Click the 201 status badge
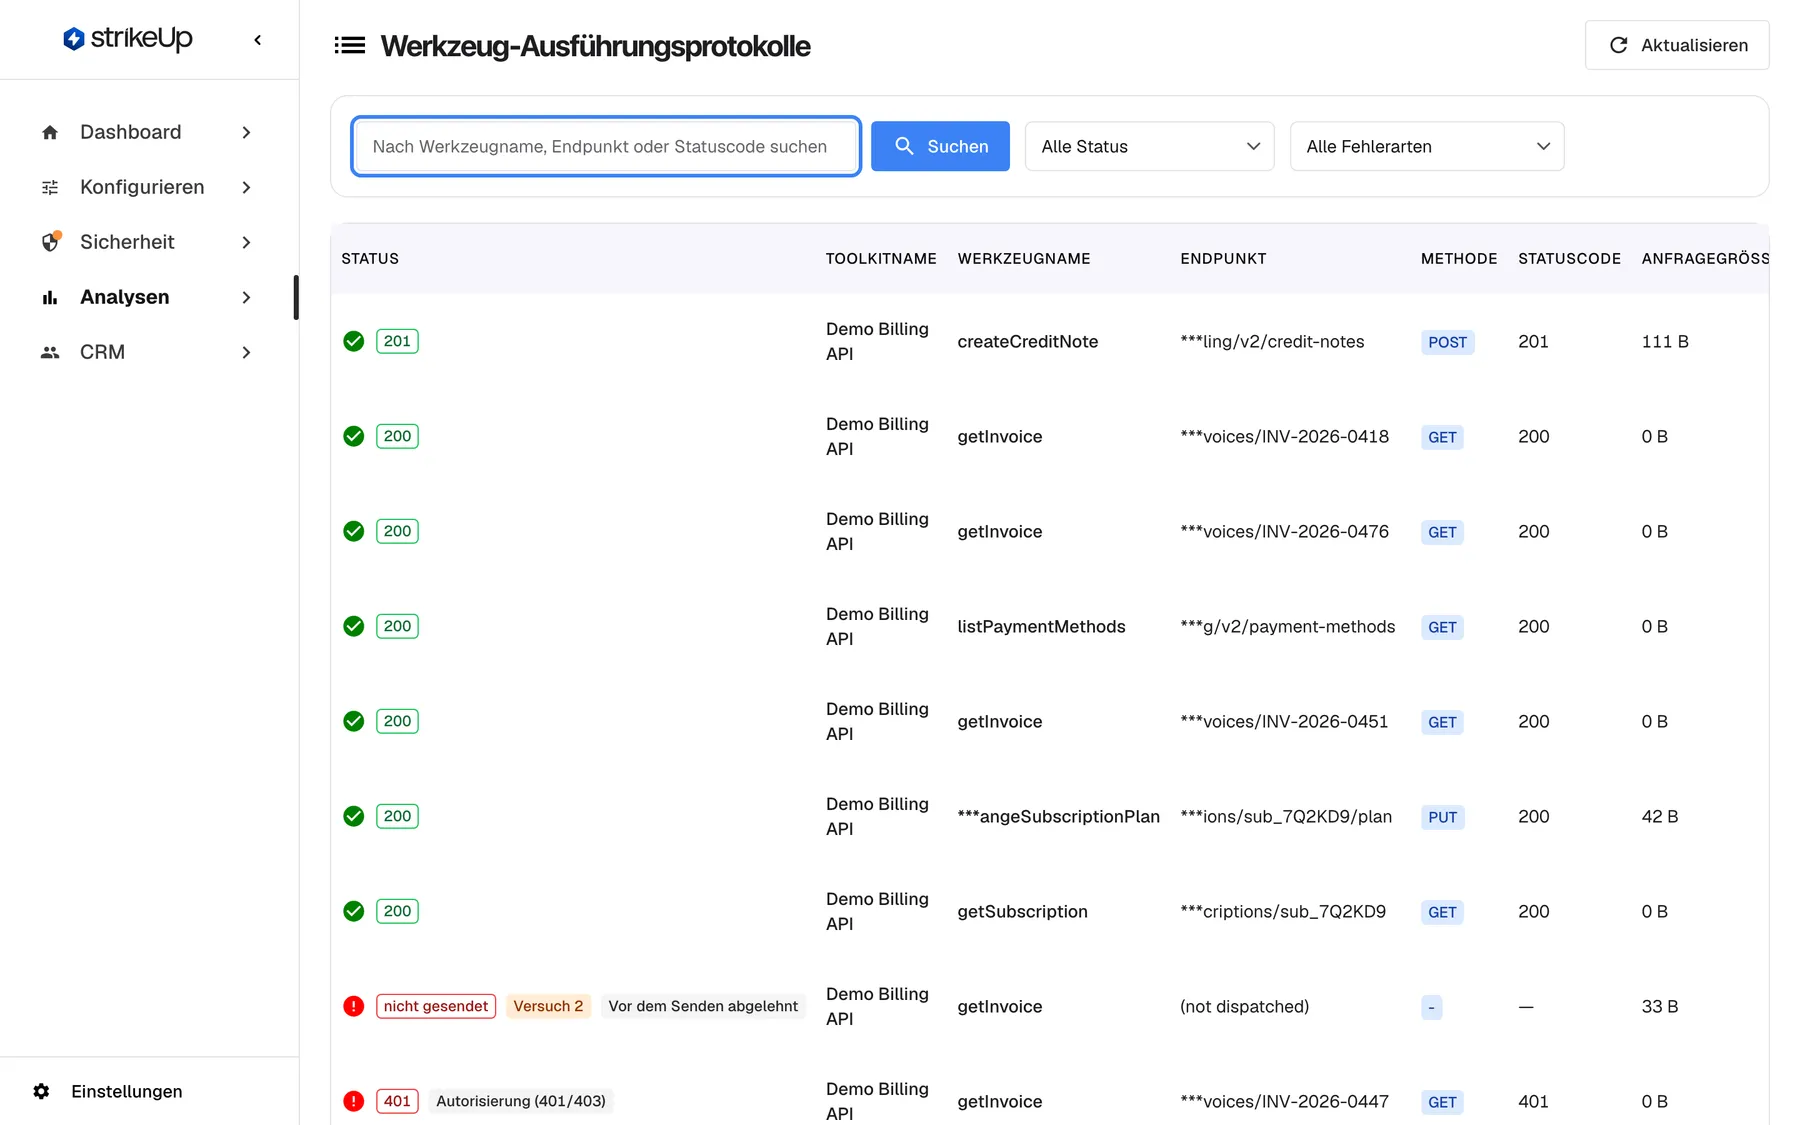The width and height of the screenshot is (1800, 1125). pos(397,341)
